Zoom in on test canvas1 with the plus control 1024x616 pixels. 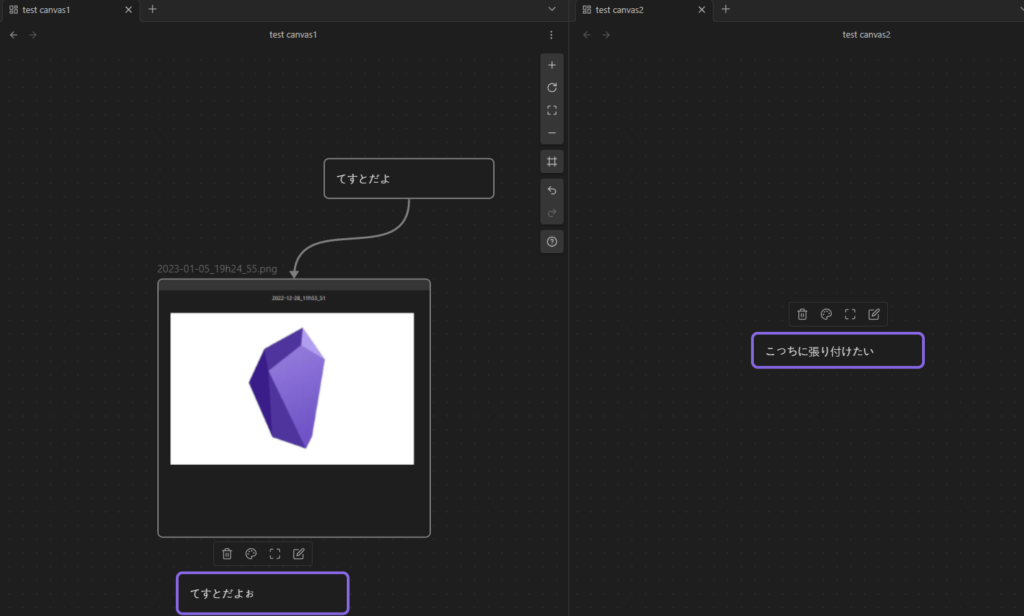tap(552, 65)
